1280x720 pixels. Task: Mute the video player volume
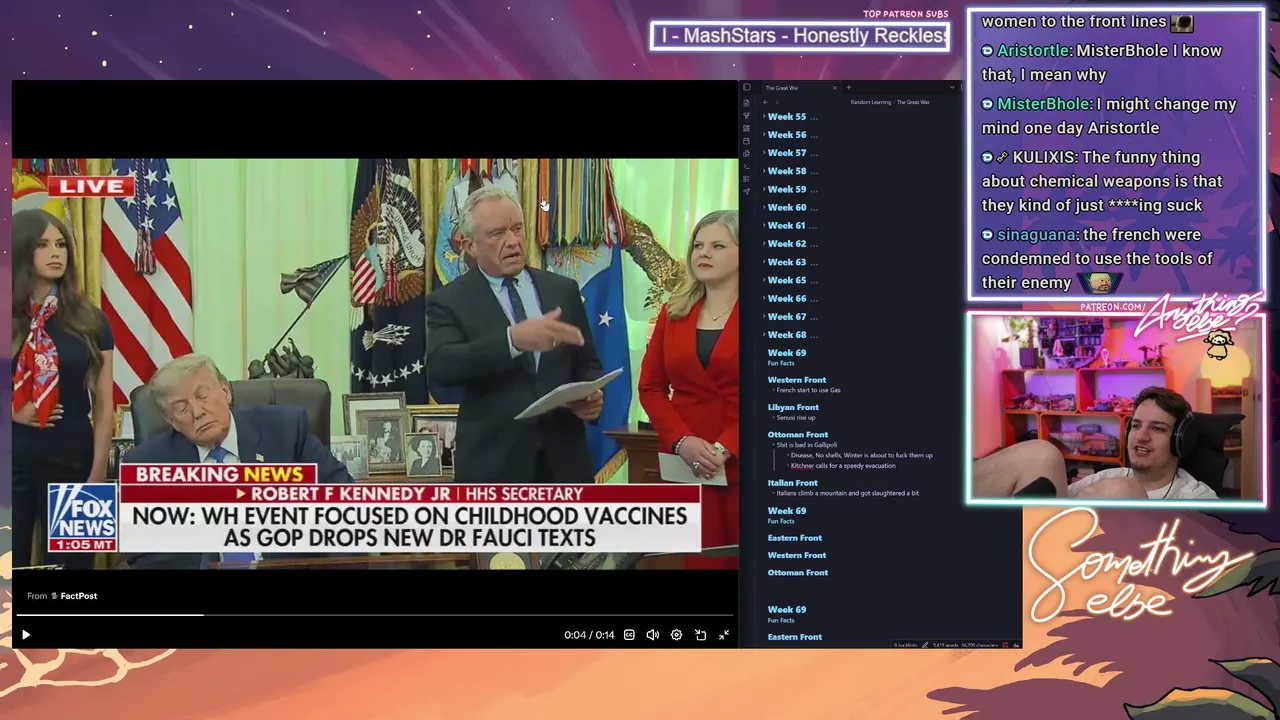click(653, 635)
